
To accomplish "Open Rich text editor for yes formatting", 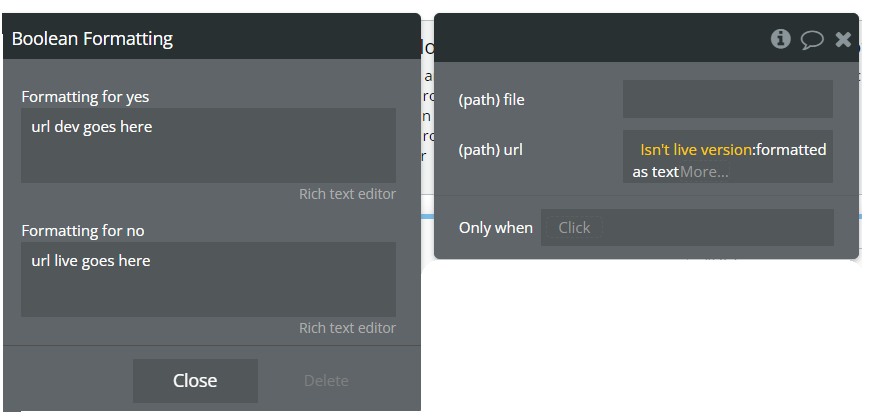I will (x=347, y=194).
